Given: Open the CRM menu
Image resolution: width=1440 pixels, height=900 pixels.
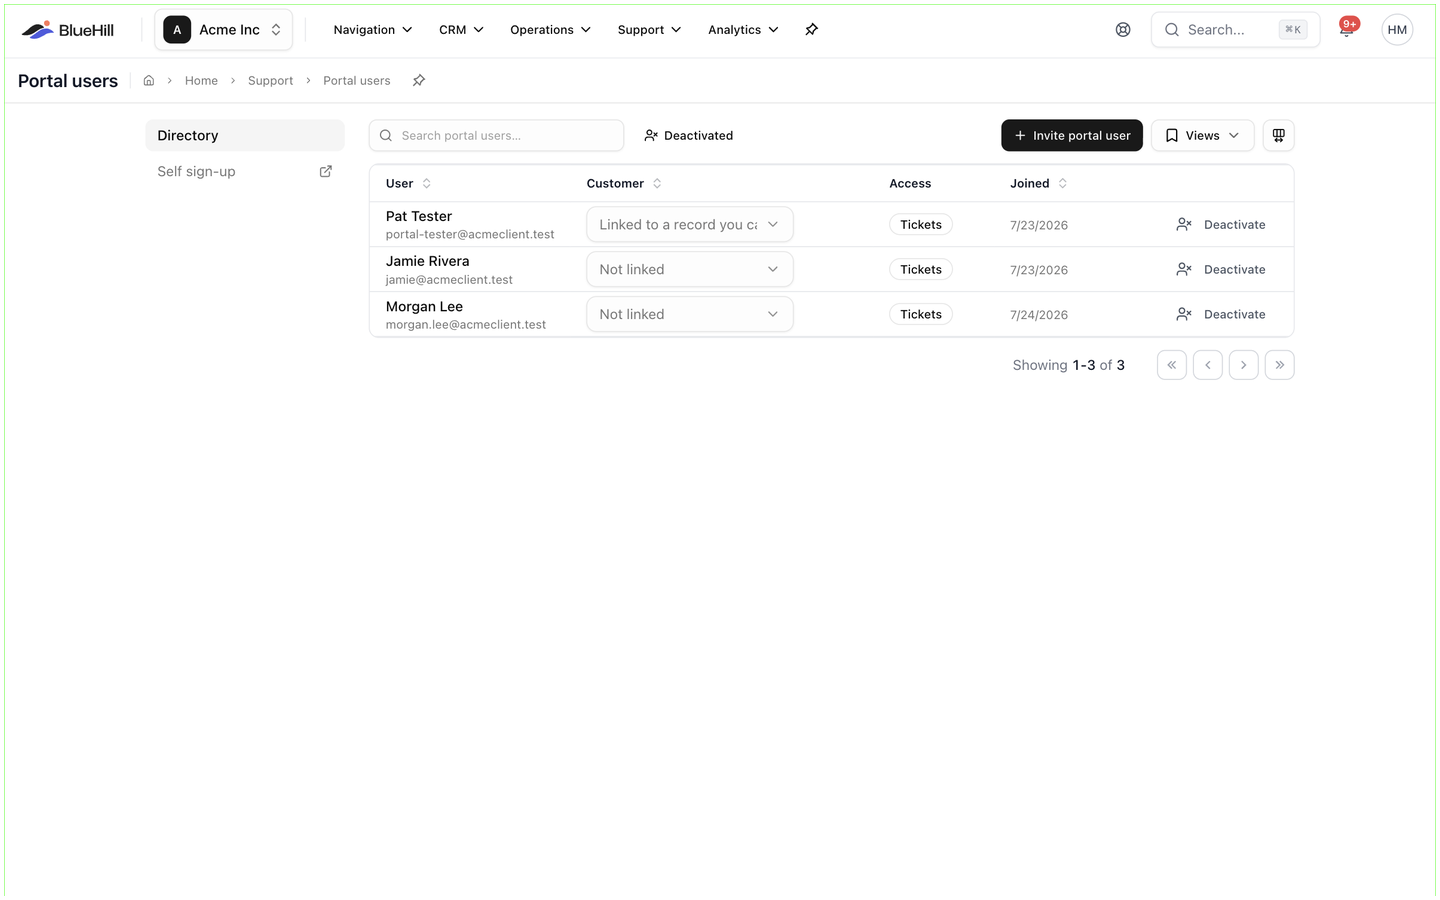Looking at the screenshot, I should tap(461, 30).
